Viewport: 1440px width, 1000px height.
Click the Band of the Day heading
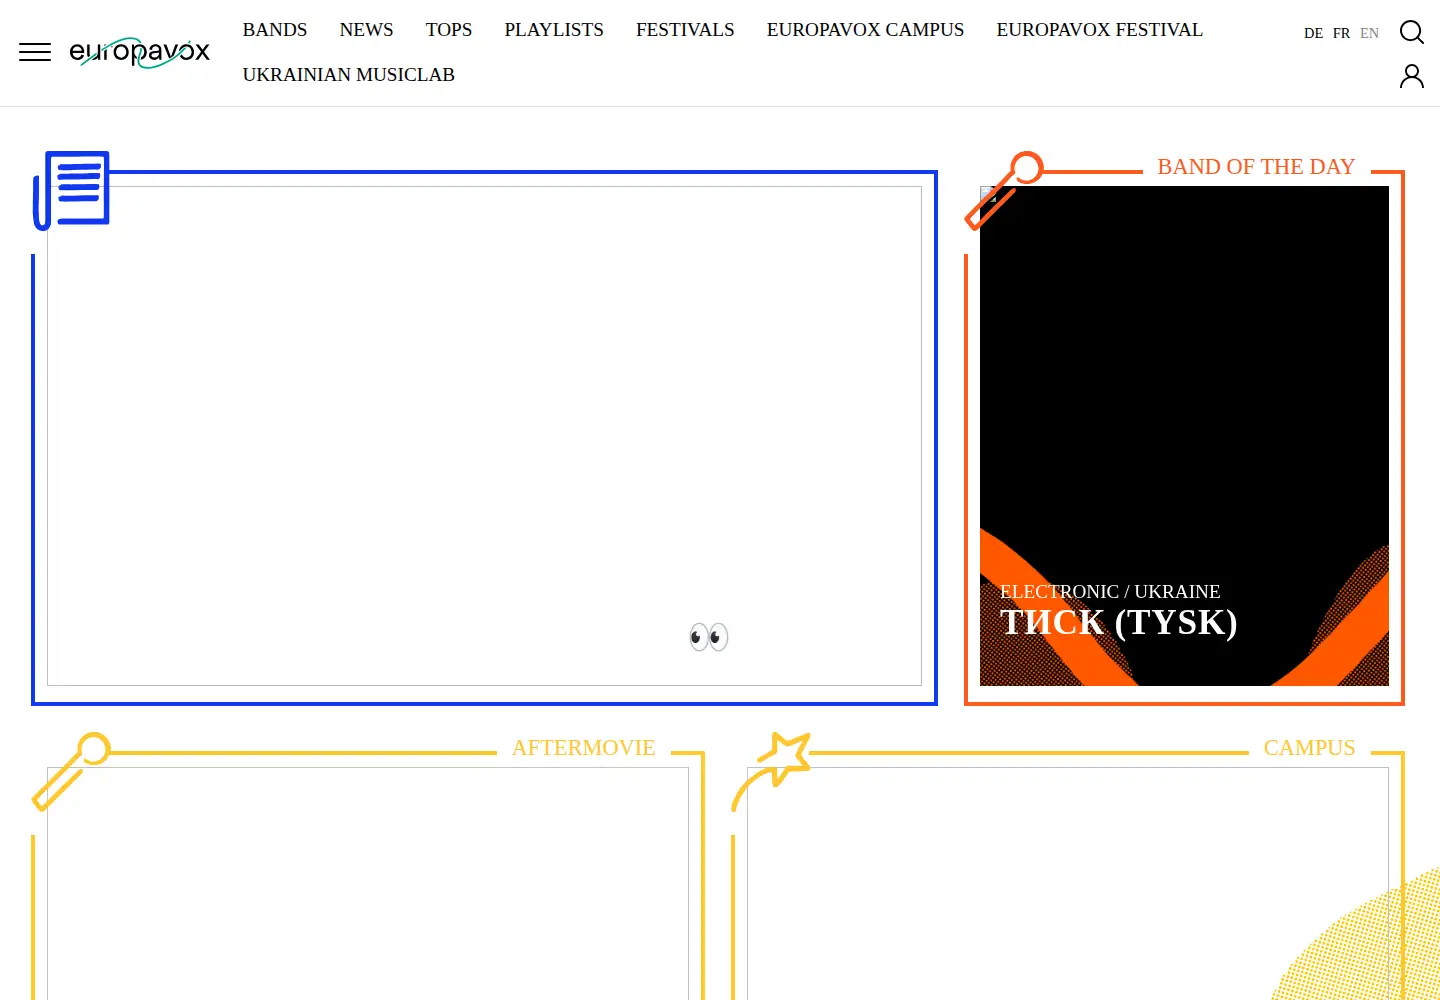(1256, 167)
